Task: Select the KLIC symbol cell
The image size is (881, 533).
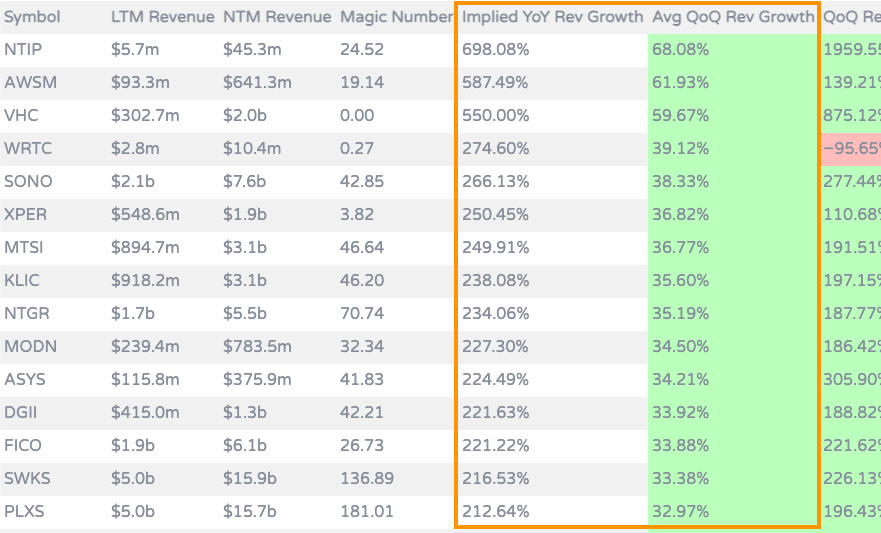Action: [x=22, y=280]
